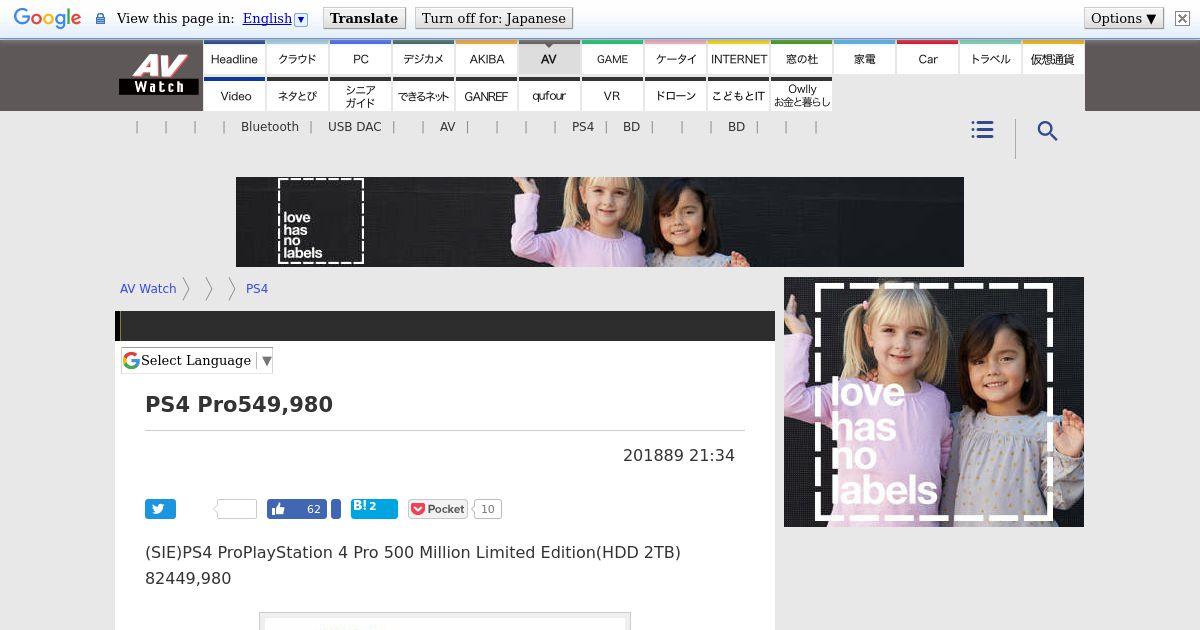Click the Pocket count 10 bubble
The image size is (1200, 630).
point(487,509)
